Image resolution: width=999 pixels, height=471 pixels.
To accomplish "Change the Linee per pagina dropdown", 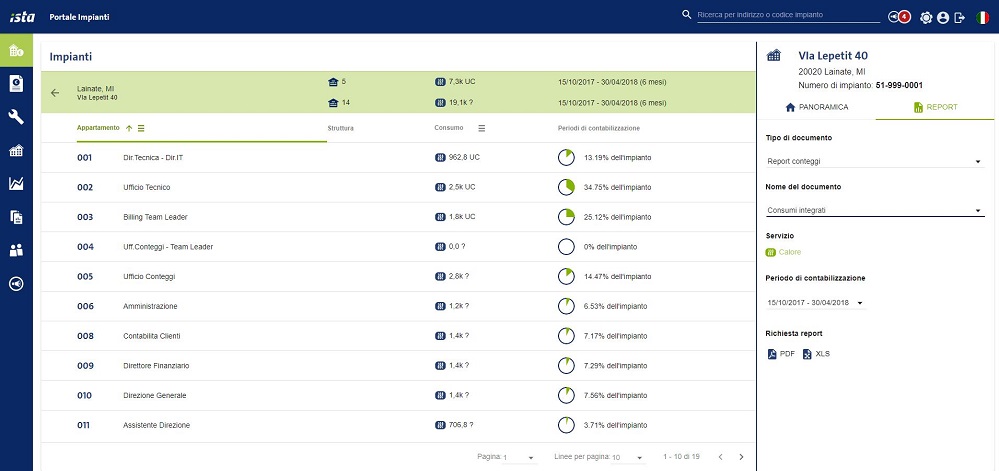I will [x=629, y=457].
